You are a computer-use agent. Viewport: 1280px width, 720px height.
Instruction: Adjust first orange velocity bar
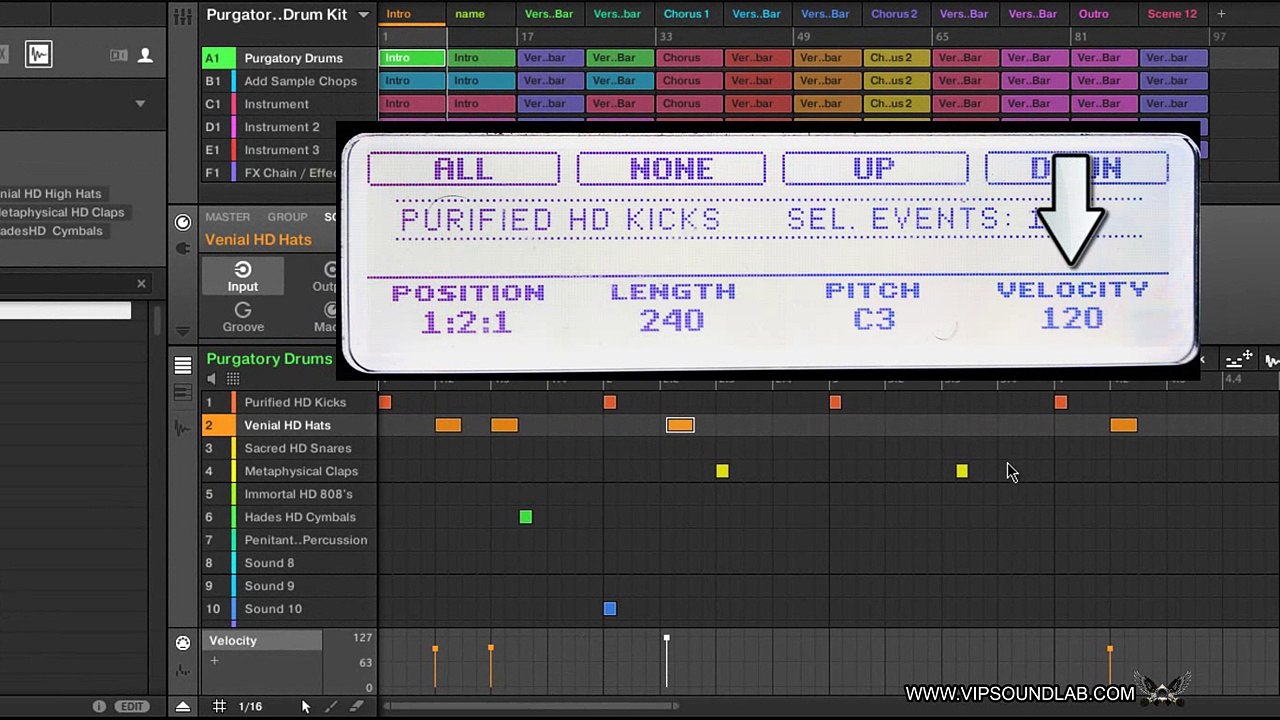pos(435,667)
